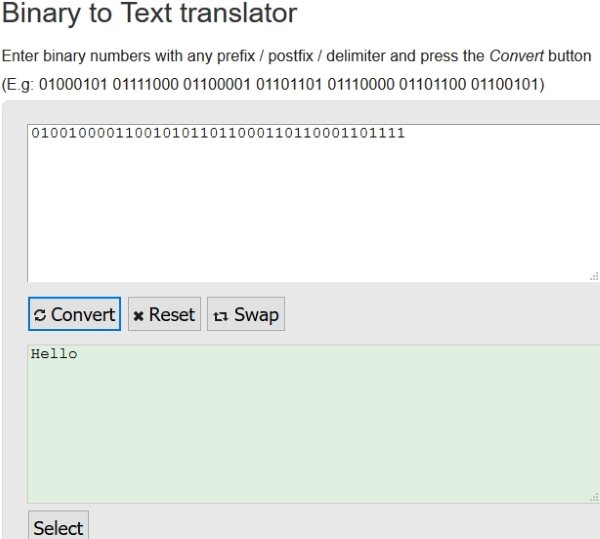Click the binary string in the input box
This screenshot has height=539, width=600.
tap(217, 133)
